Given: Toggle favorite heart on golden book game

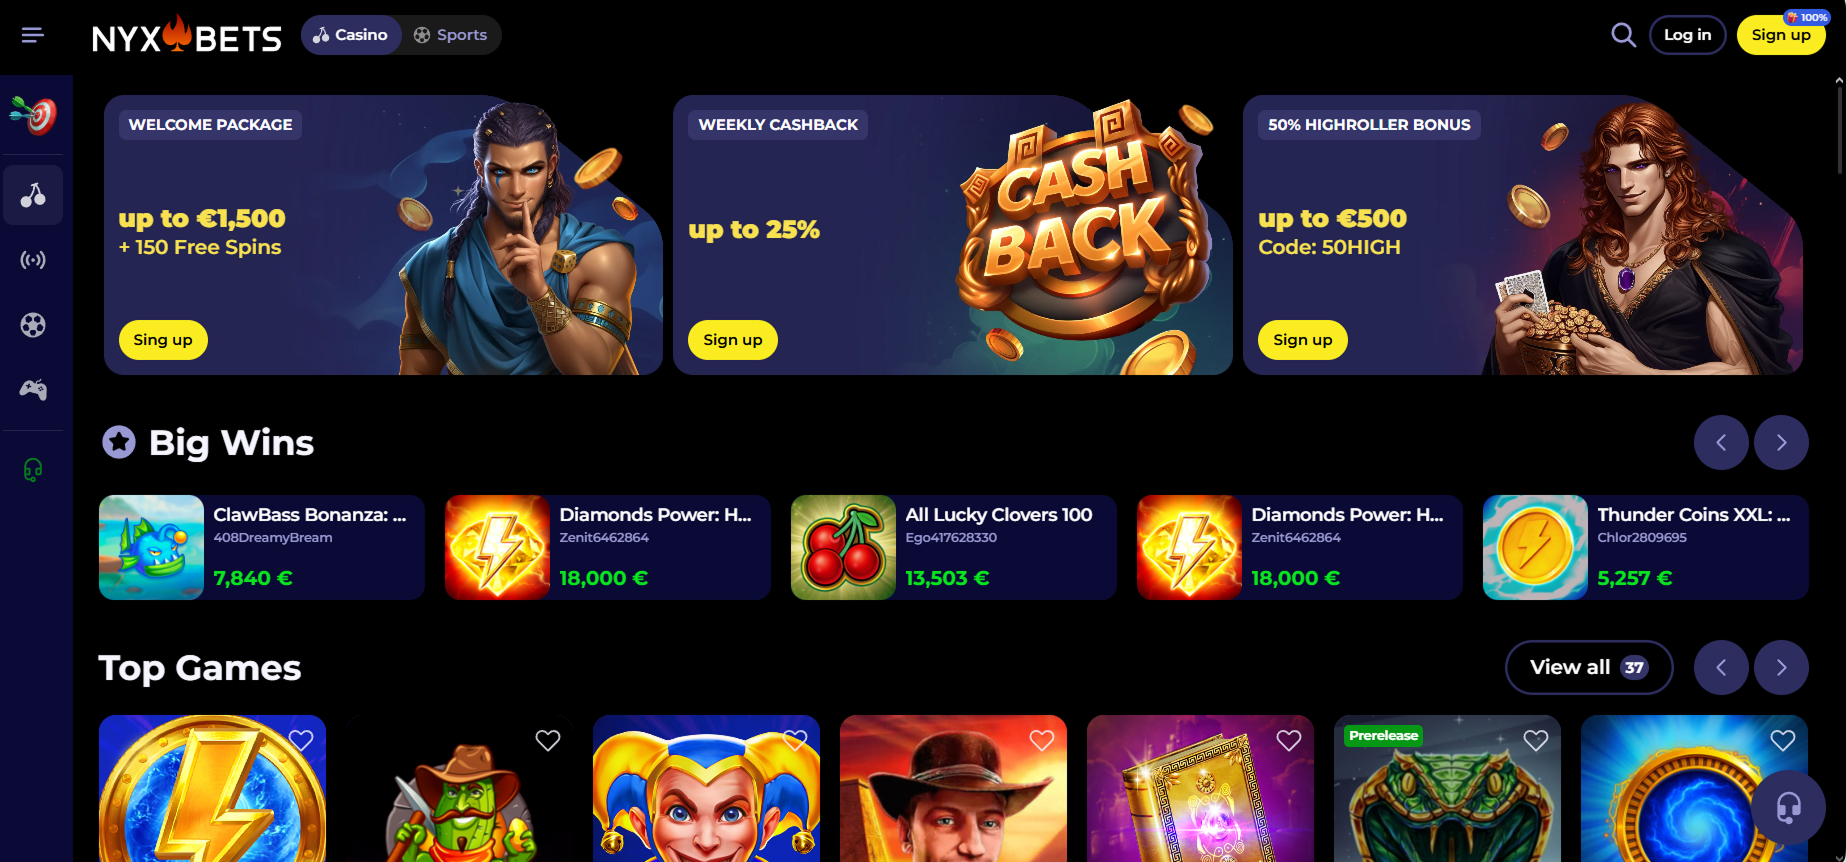Looking at the screenshot, I should point(1288,740).
